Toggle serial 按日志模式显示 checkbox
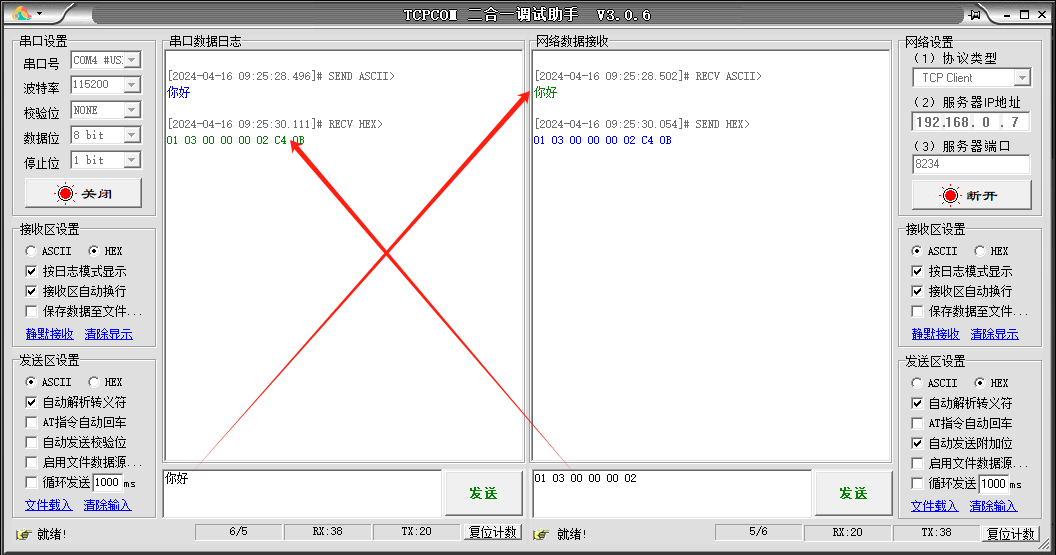The width and height of the screenshot is (1056, 555). (x=31, y=271)
